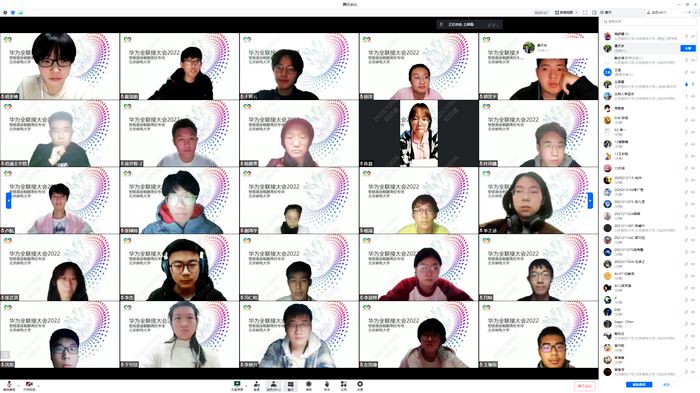Open the share screen icon in bottom toolbar

pyautogui.click(x=237, y=384)
